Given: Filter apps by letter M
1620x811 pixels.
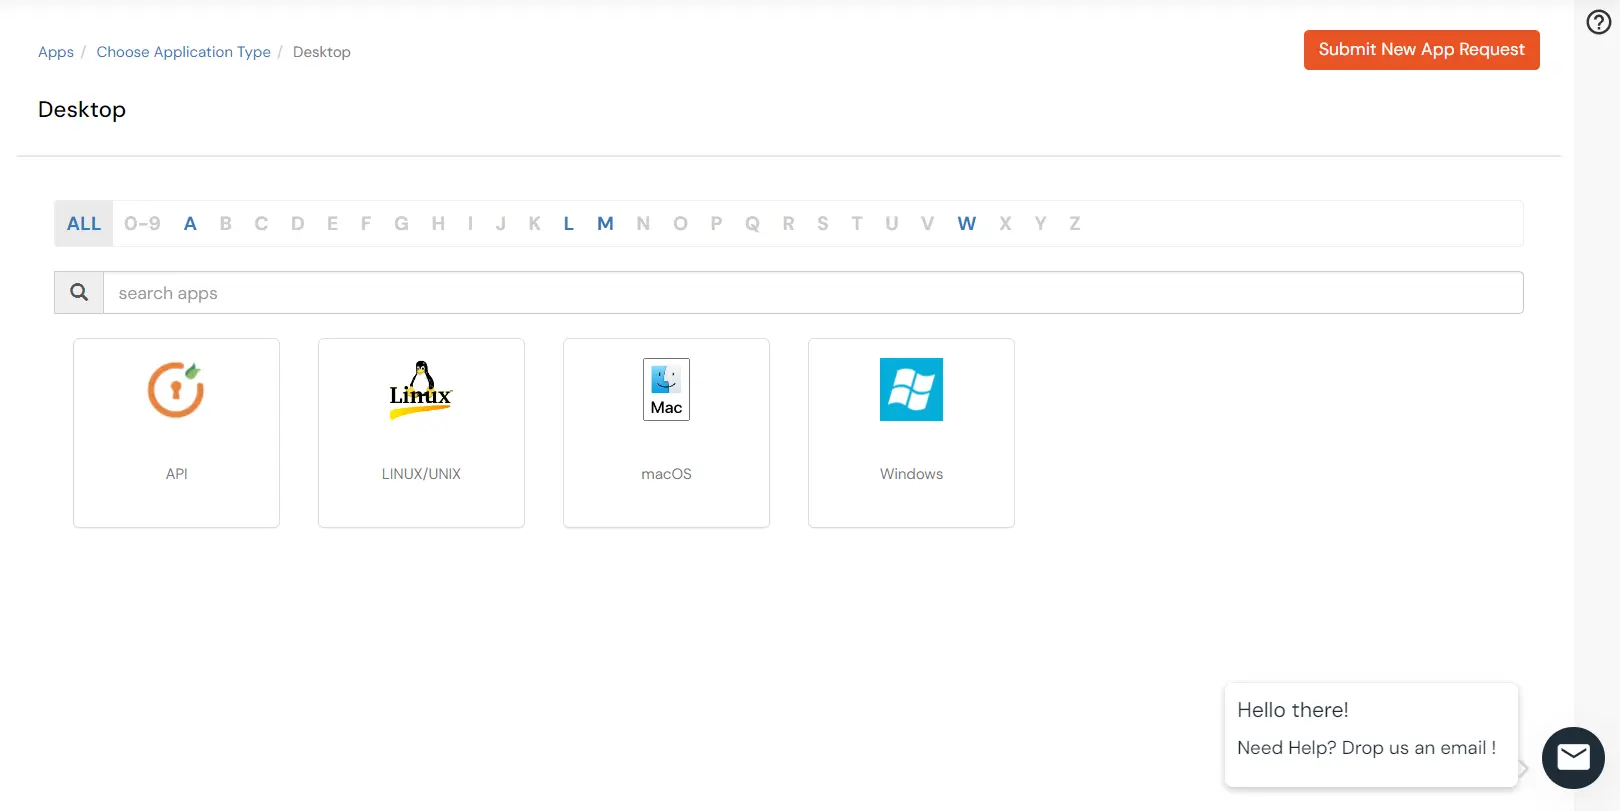Looking at the screenshot, I should click(x=605, y=224).
